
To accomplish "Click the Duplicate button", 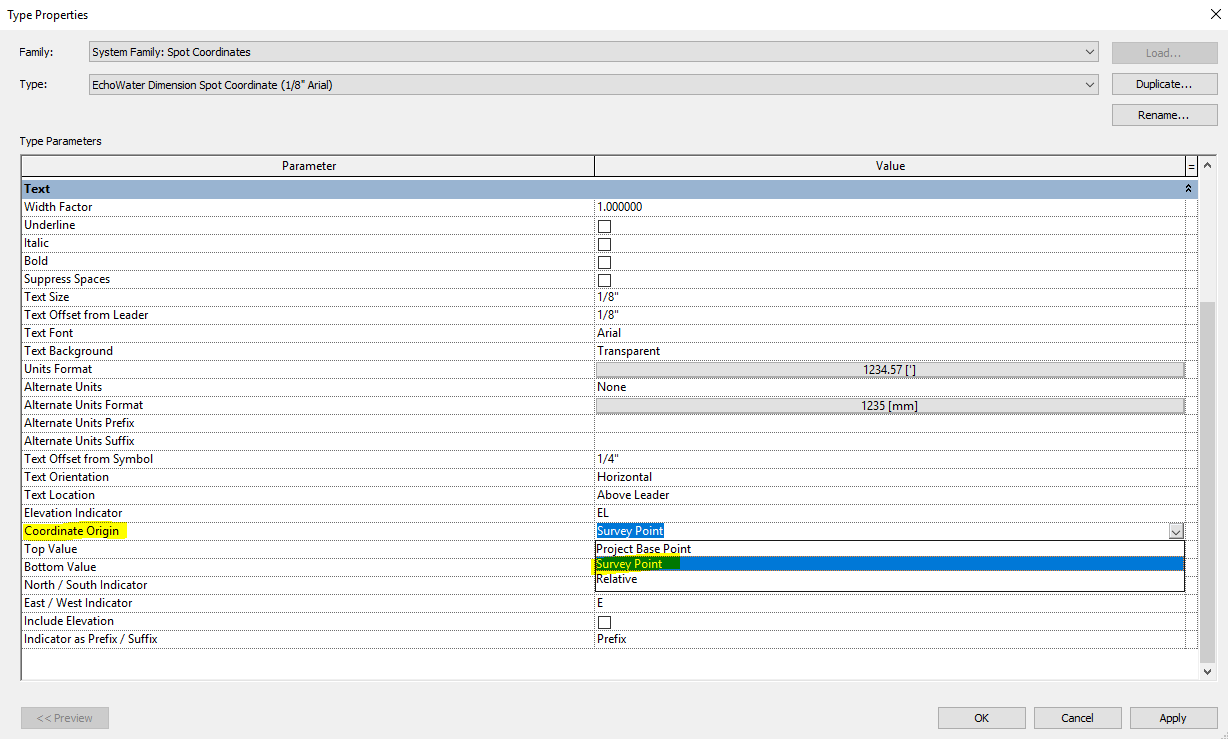I will tap(1163, 83).
